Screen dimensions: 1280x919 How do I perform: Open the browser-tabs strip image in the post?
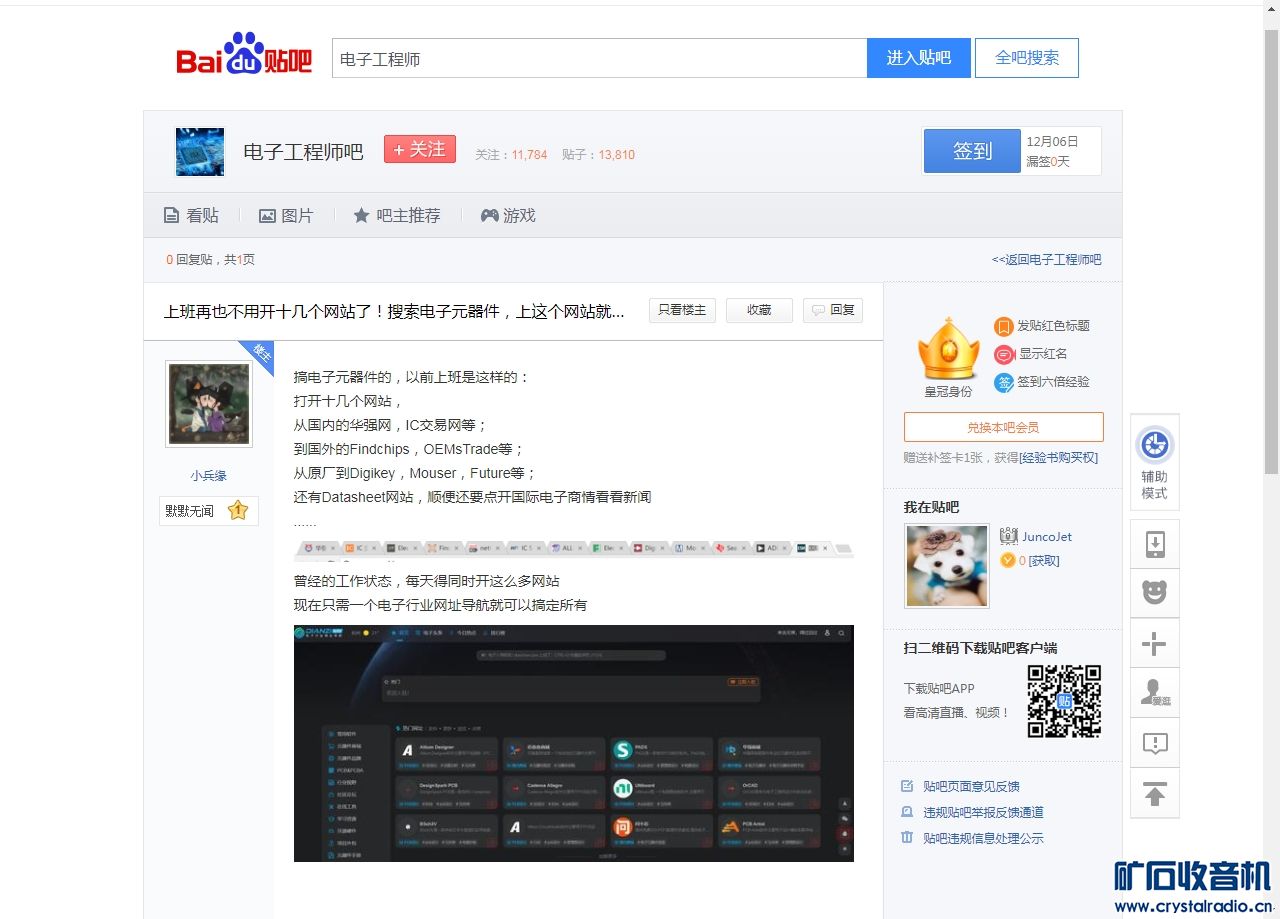pyautogui.click(x=574, y=548)
